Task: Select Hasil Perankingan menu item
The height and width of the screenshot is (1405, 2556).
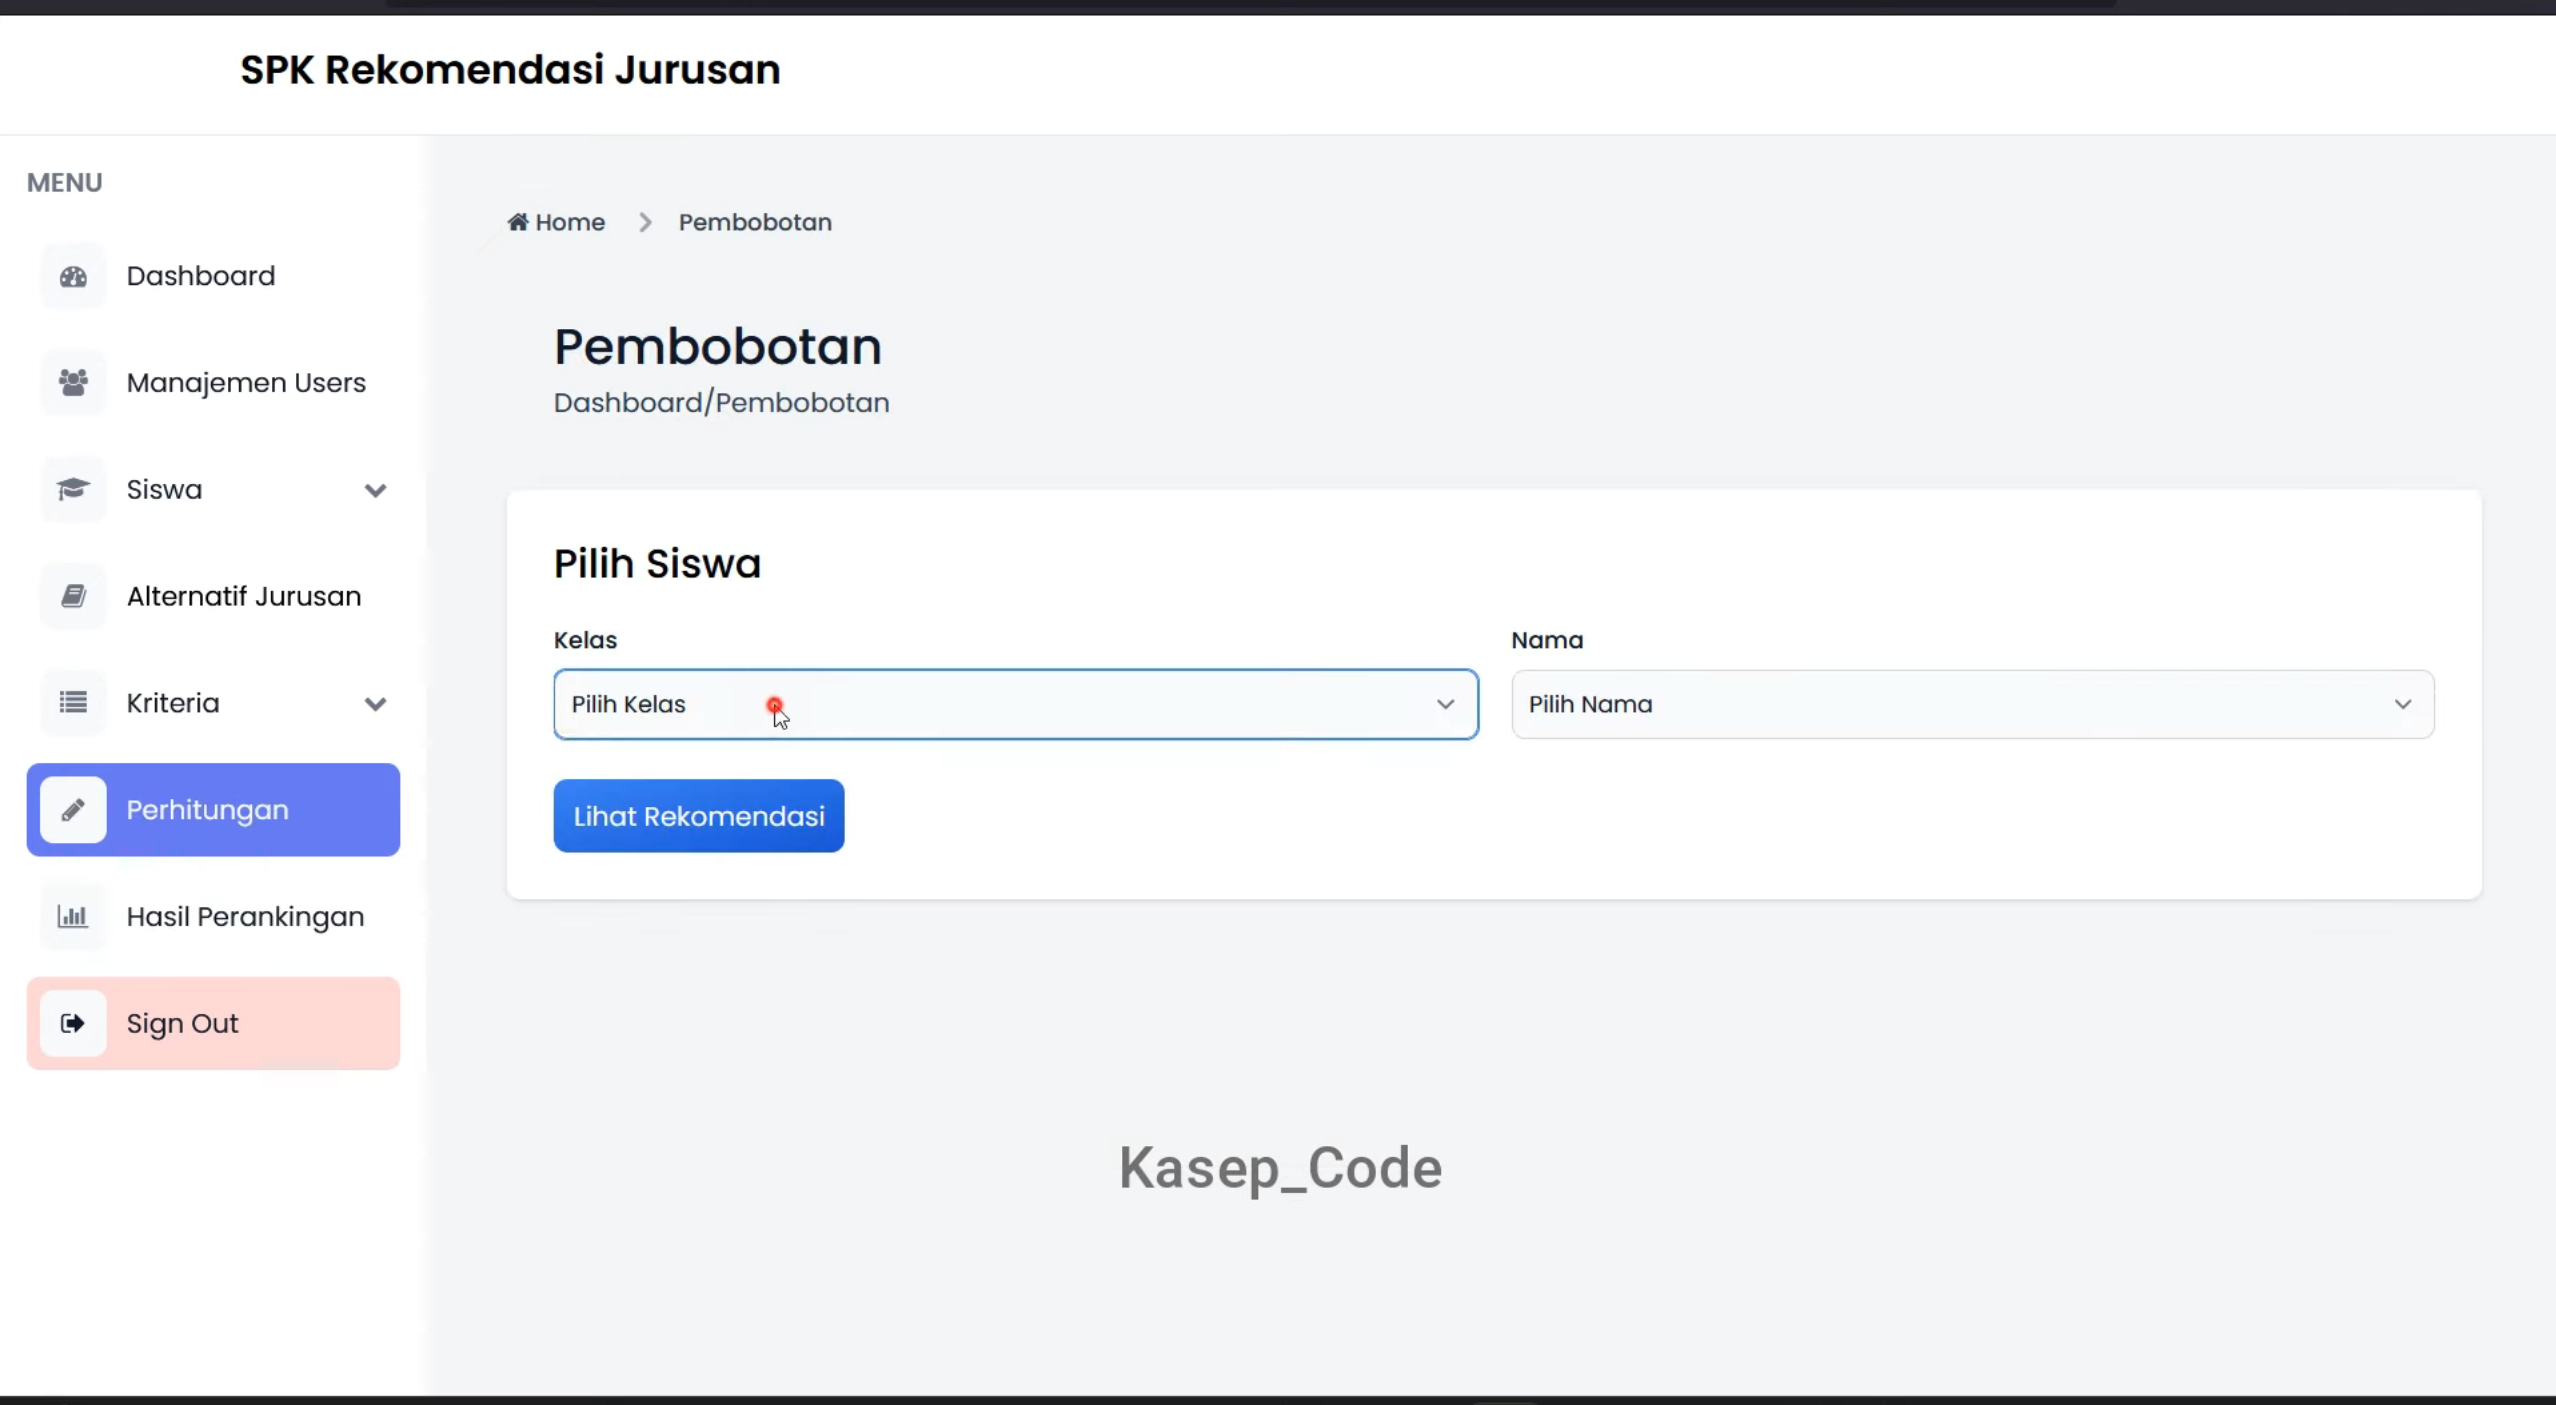Action: point(213,916)
